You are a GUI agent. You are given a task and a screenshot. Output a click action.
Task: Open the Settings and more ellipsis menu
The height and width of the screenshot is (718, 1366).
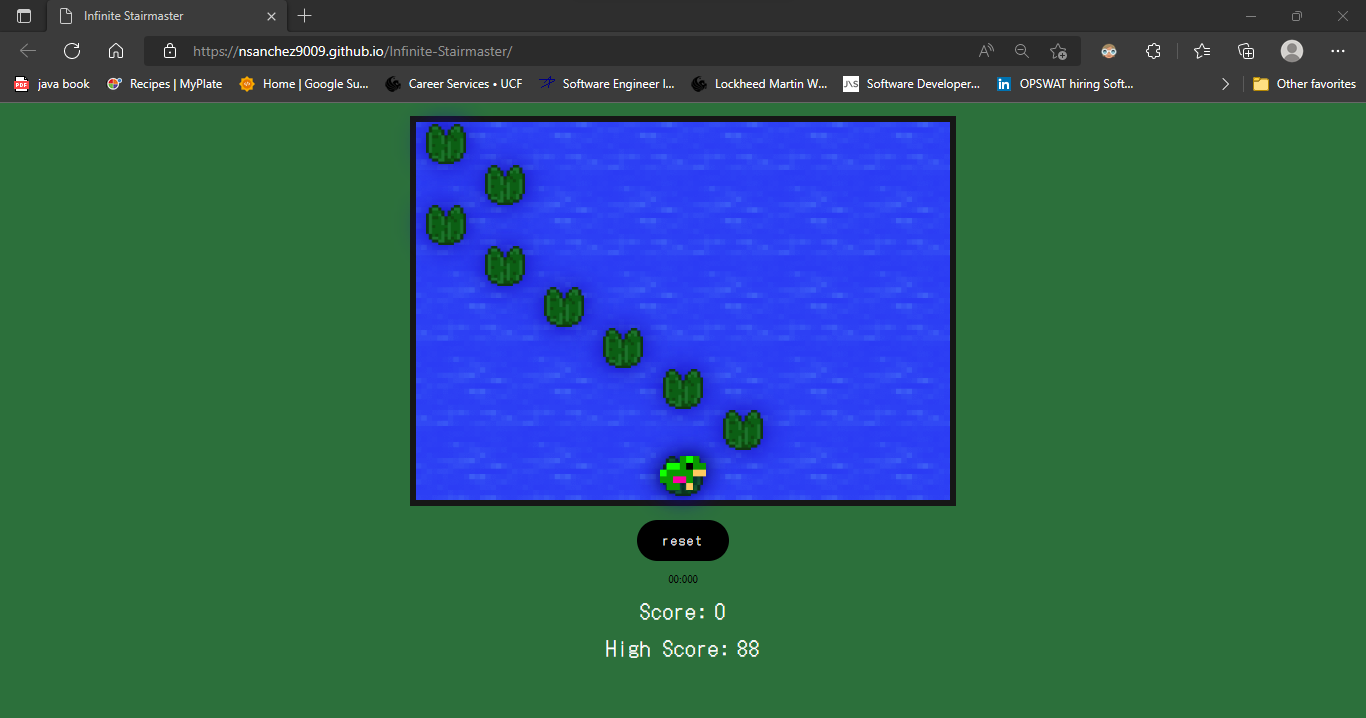(1338, 51)
